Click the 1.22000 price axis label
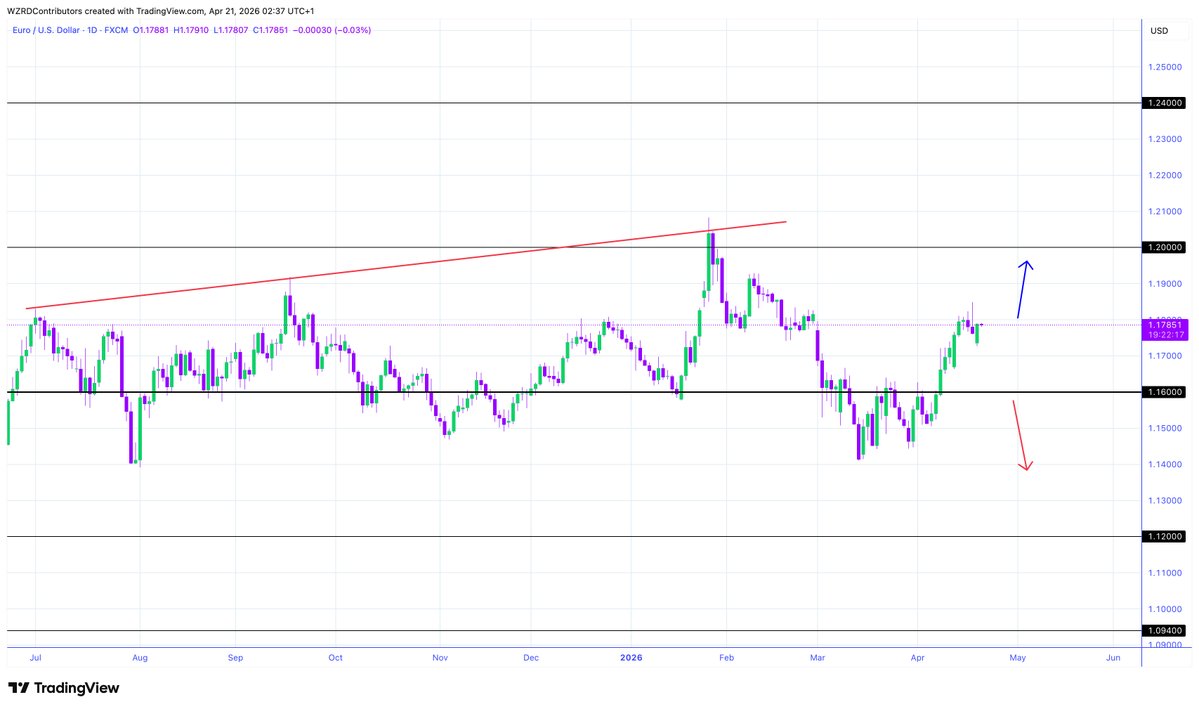 (1165, 175)
